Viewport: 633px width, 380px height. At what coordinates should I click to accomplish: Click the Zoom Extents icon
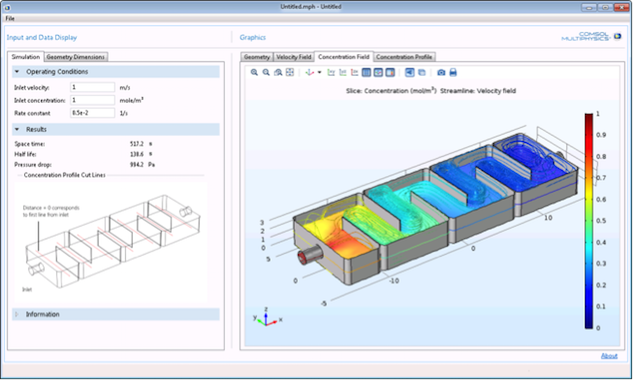[290, 72]
